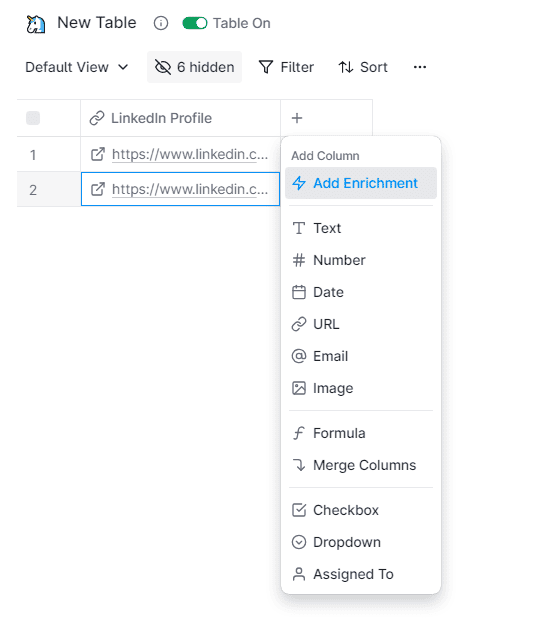Image resolution: width=544 pixels, height=630 pixels.
Task: Open the external link icon in row 2
Action: point(98,189)
